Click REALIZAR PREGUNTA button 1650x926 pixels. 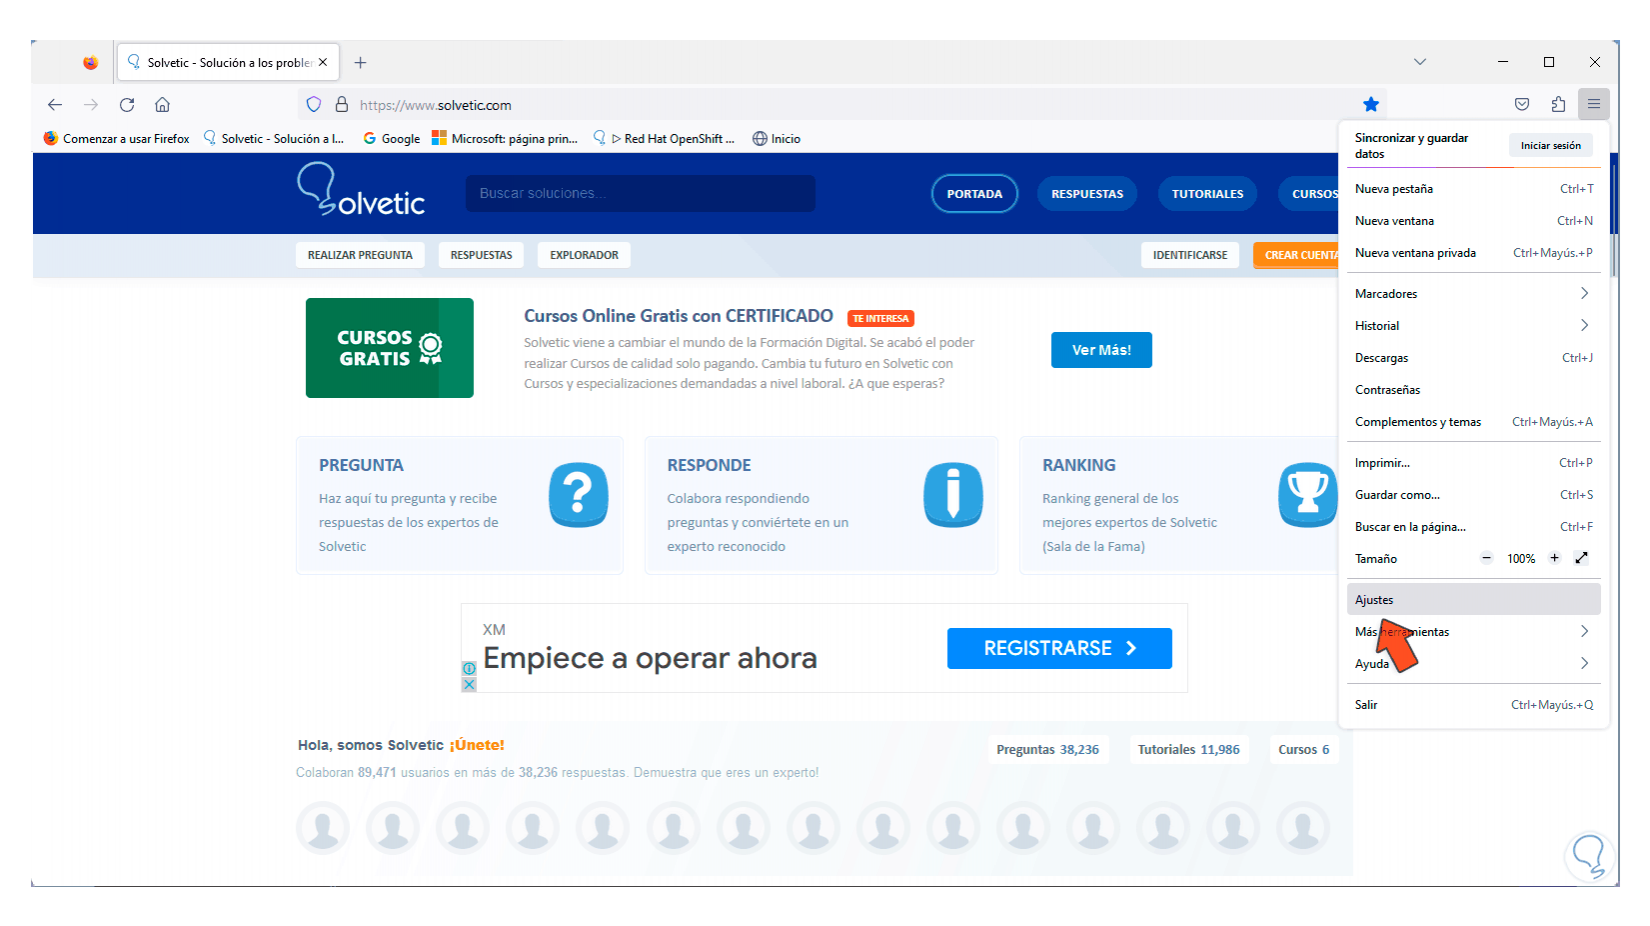tap(360, 255)
